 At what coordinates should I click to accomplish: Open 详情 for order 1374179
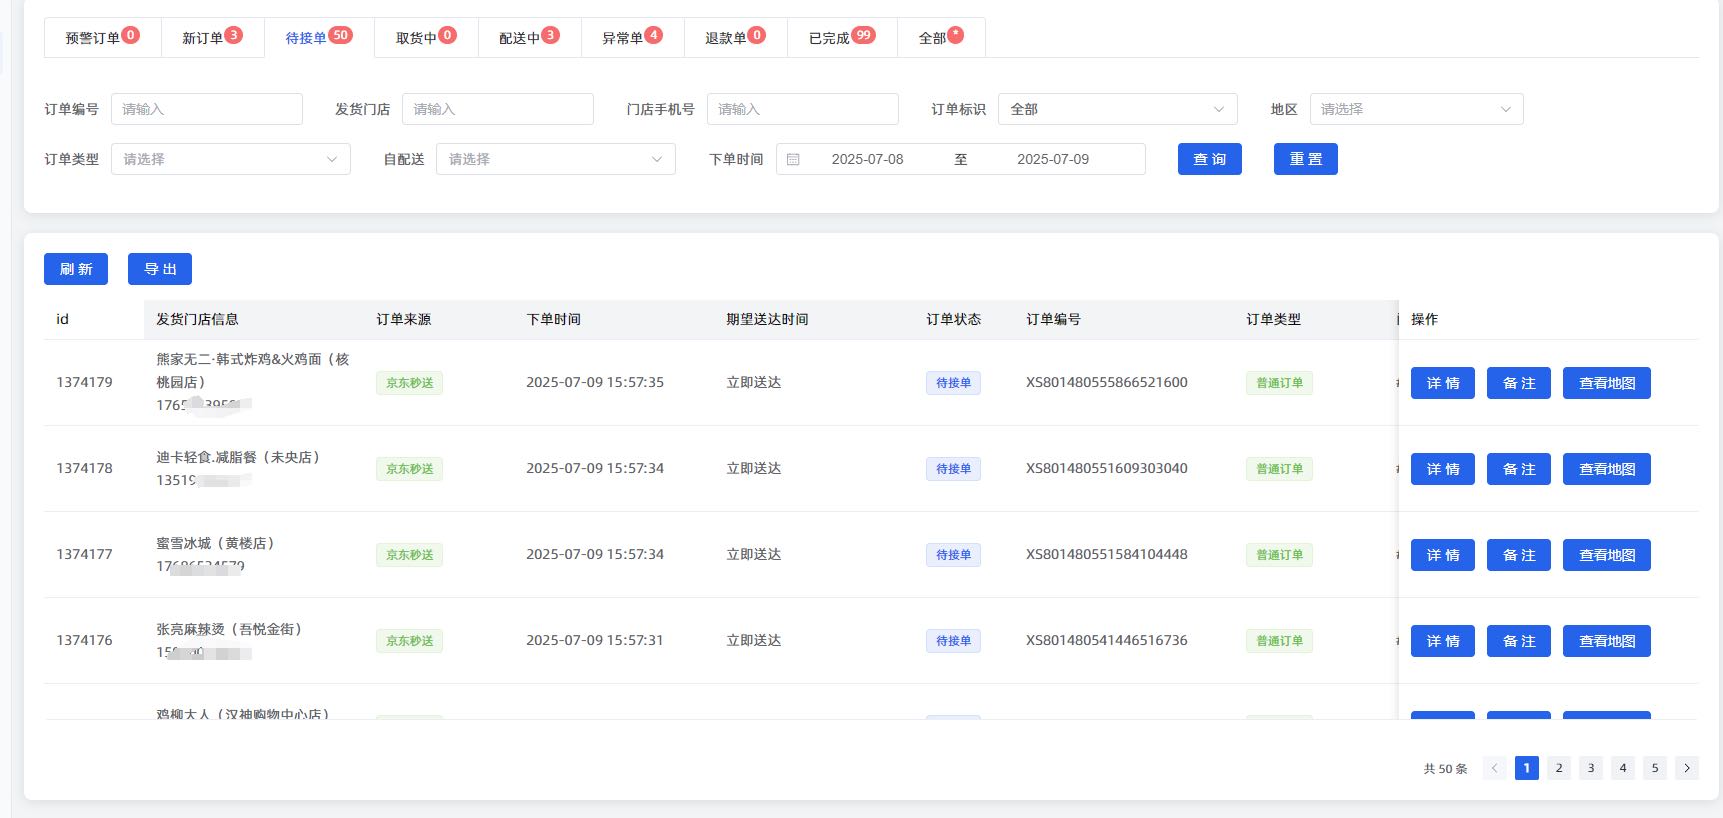point(1443,383)
